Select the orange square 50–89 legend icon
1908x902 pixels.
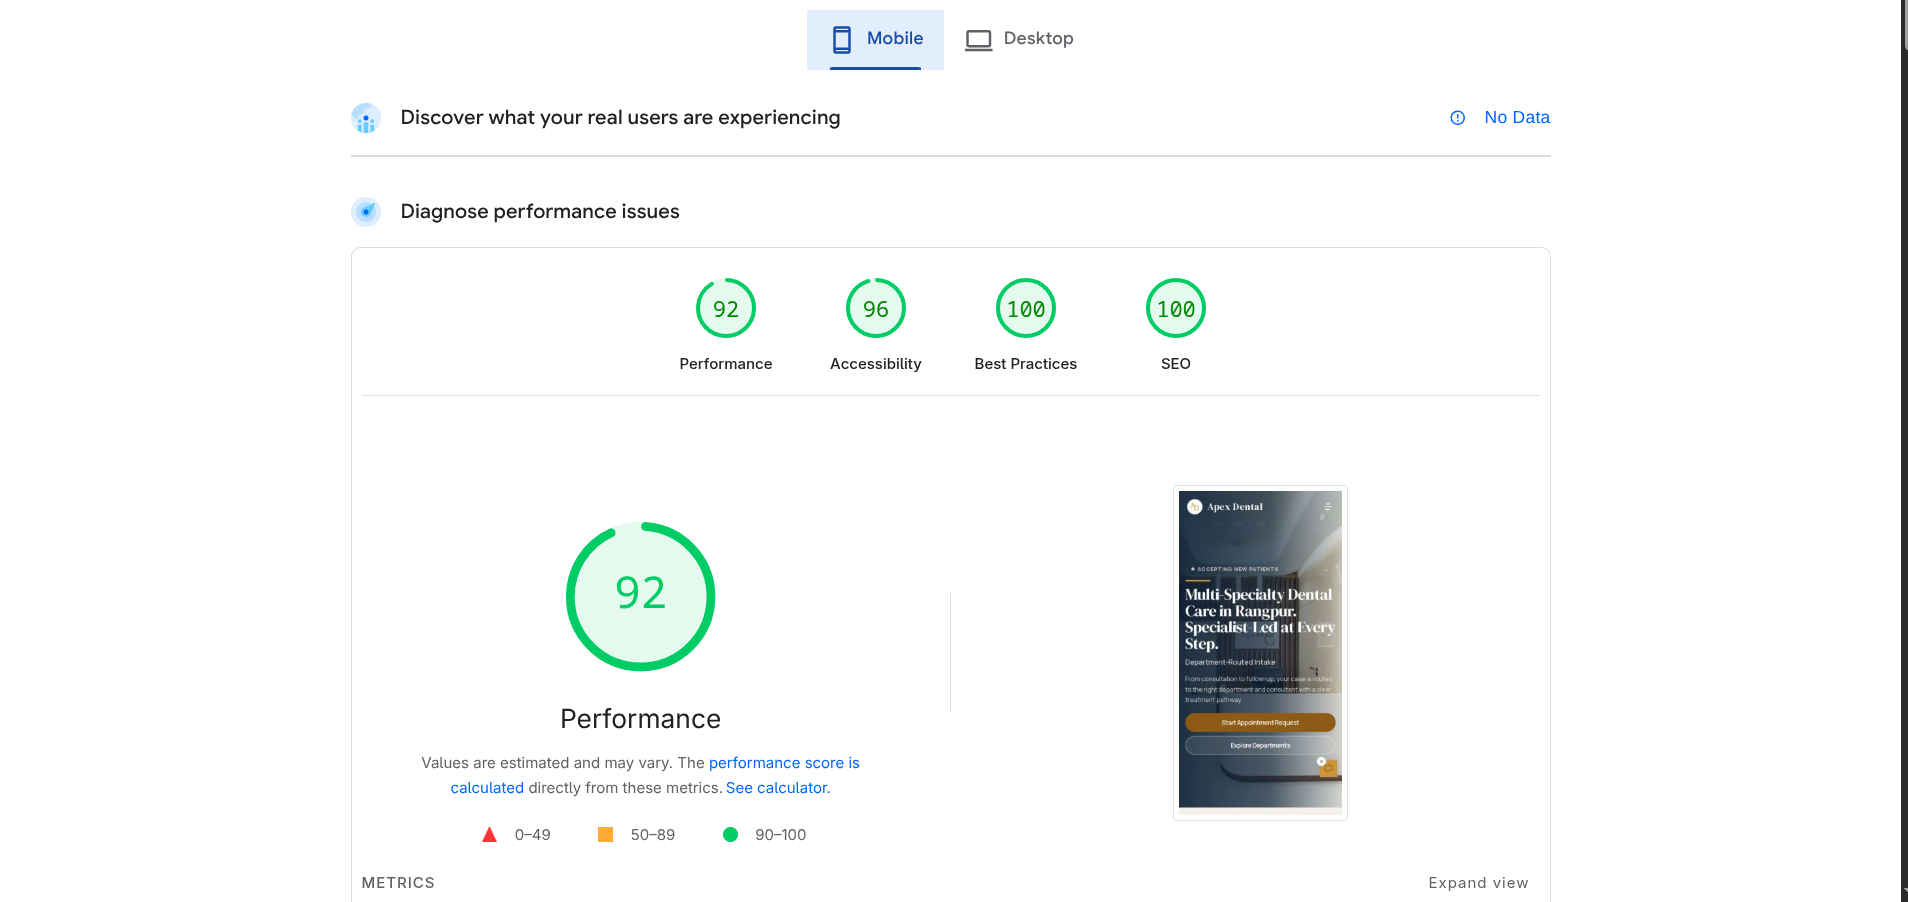605,834
